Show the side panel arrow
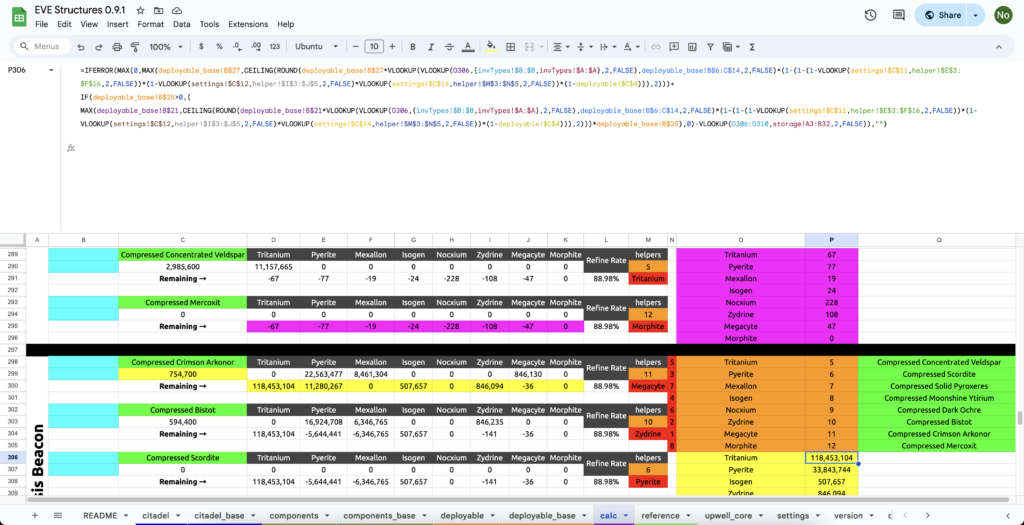1024x525 pixels. (x=1009, y=515)
